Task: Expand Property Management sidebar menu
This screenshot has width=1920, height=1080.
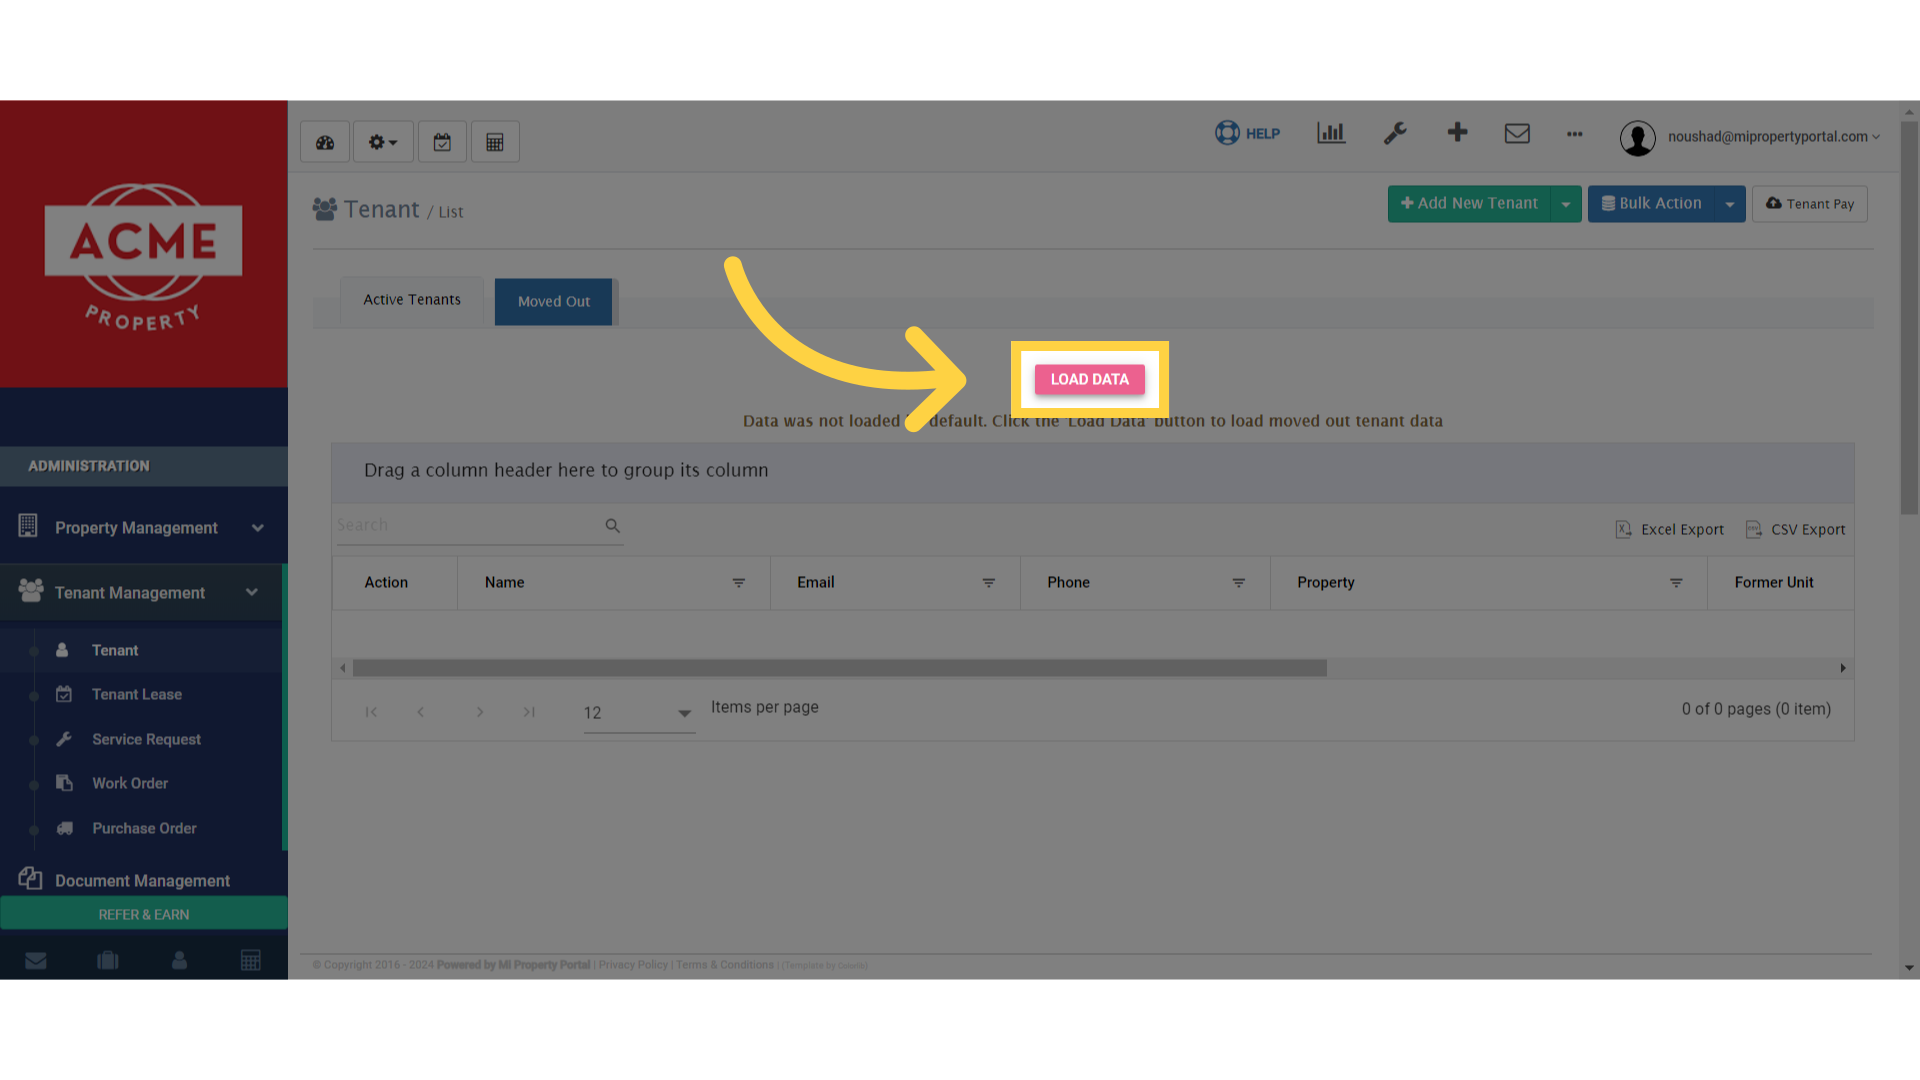Action: (142, 528)
